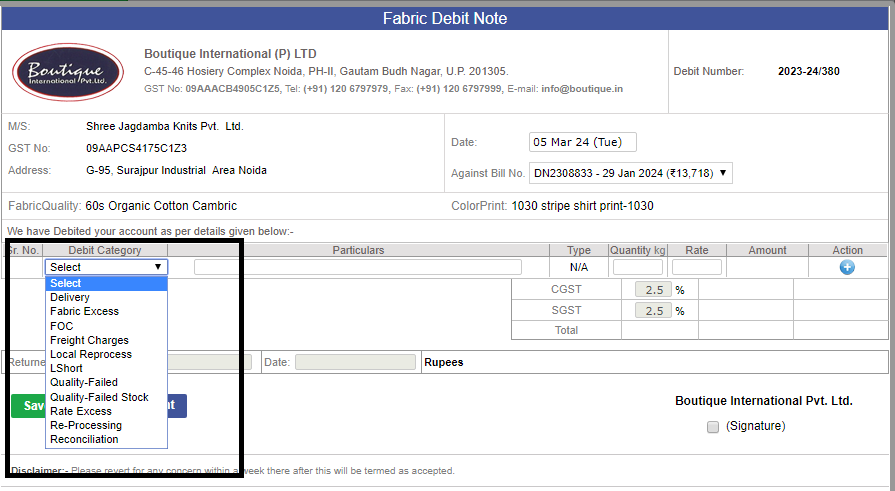Image resolution: width=895 pixels, height=491 pixels.
Task: Click the ColorPrint value 1030 stripe shirt print
Action: pos(582,206)
